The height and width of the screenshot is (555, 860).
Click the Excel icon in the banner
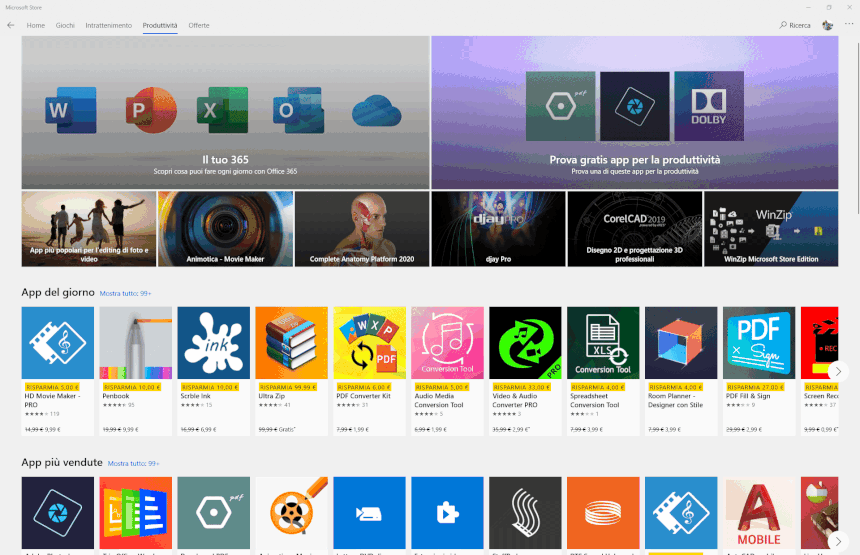tap(222, 110)
